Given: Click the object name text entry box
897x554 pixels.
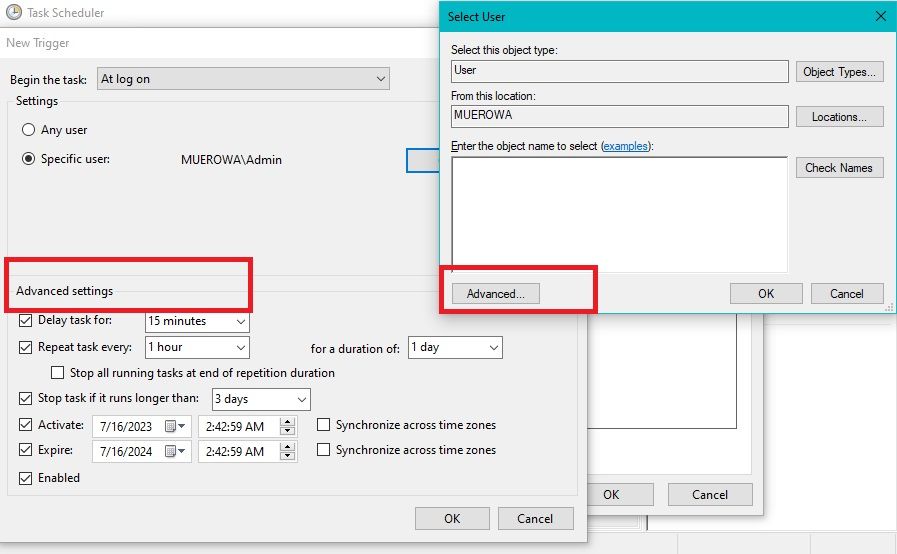Looking at the screenshot, I should point(619,214).
